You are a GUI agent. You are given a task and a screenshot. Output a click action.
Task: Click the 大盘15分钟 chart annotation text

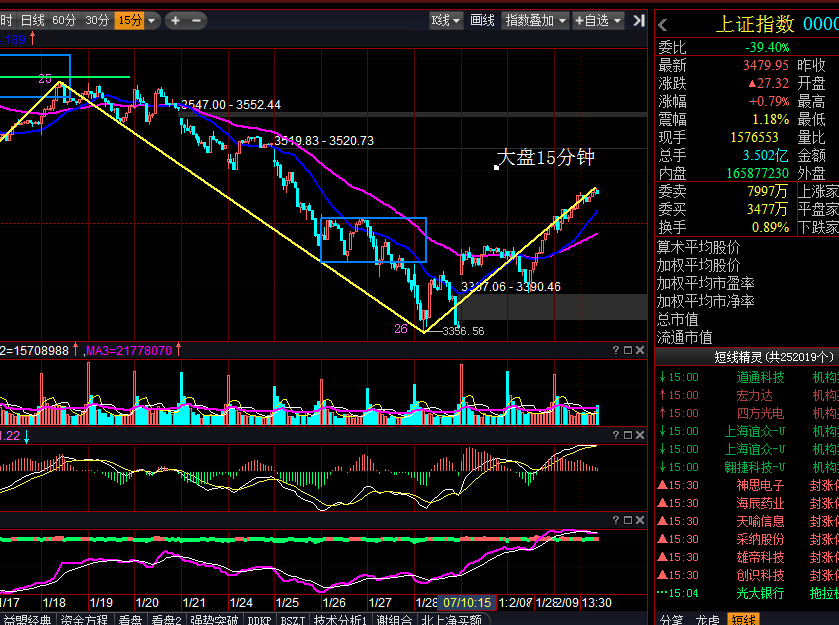point(545,157)
